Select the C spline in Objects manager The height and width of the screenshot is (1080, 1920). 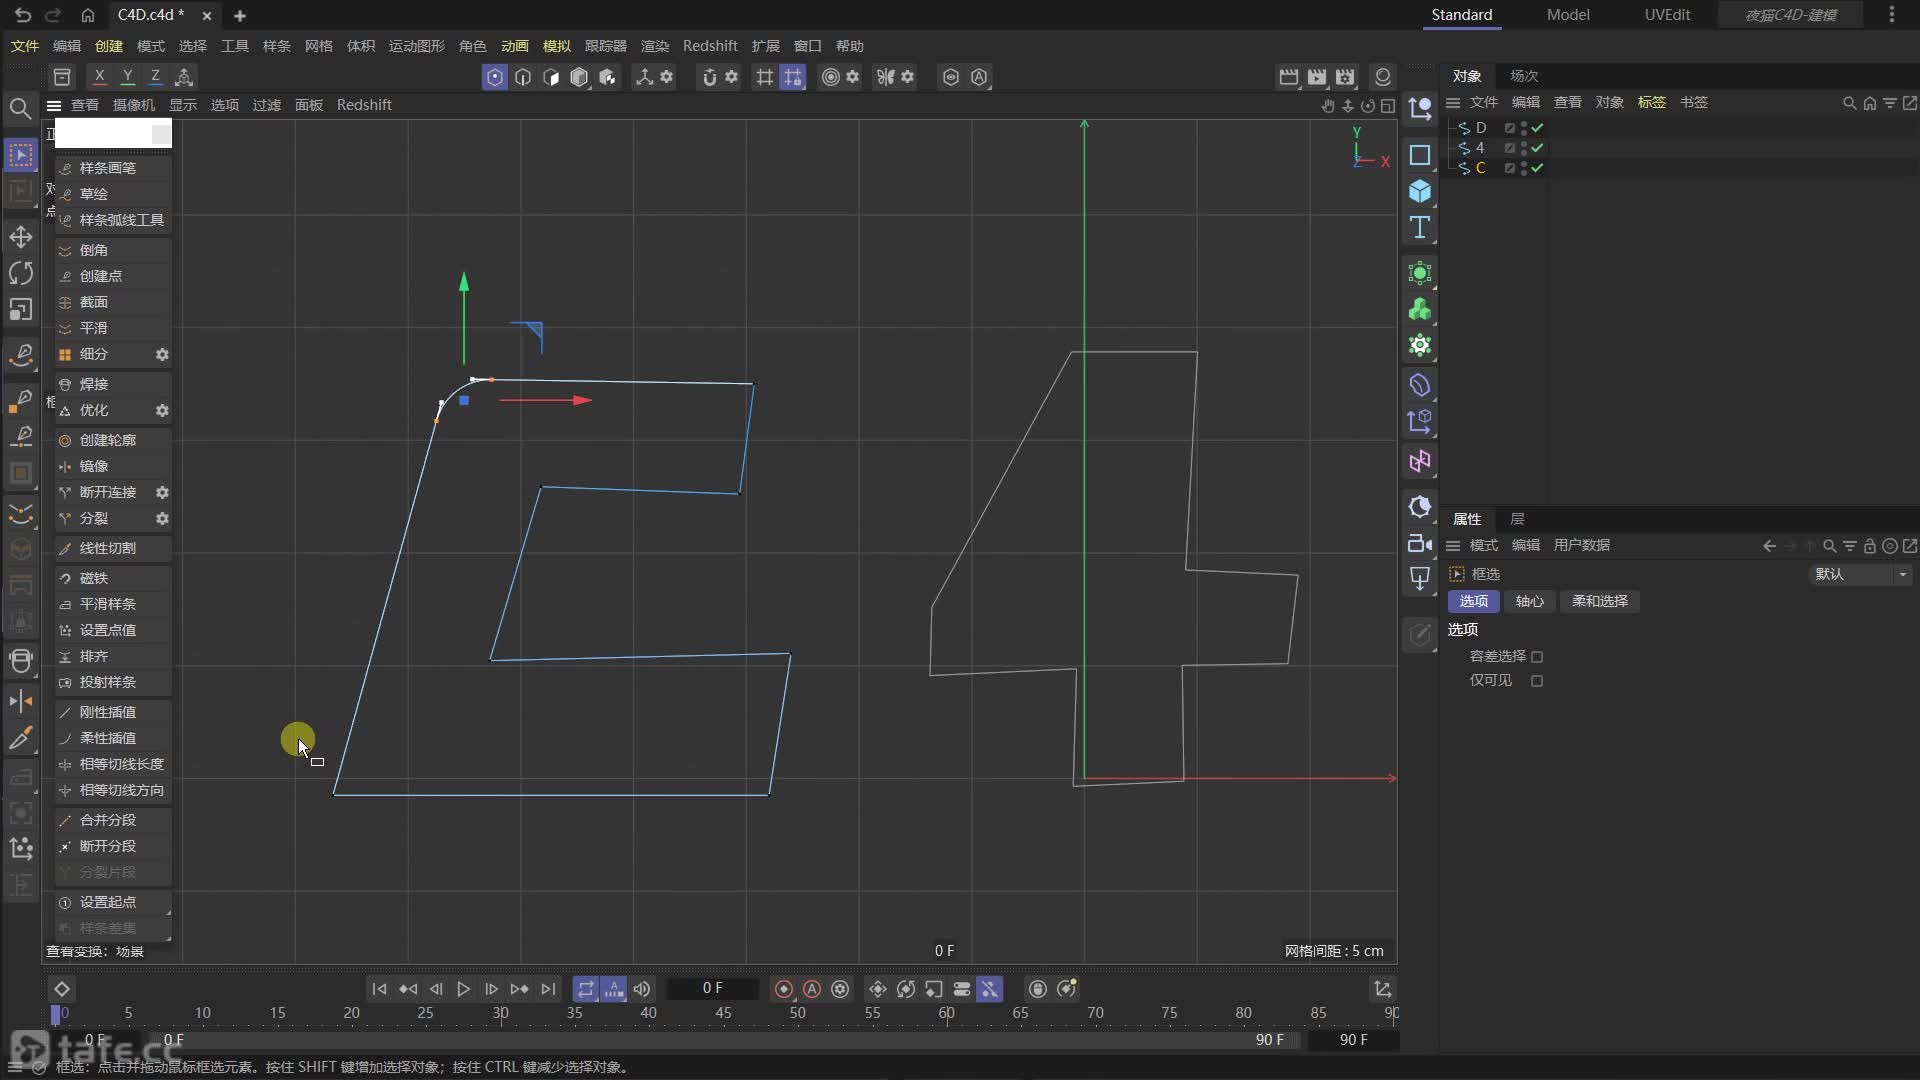[x=1481, y=168]
